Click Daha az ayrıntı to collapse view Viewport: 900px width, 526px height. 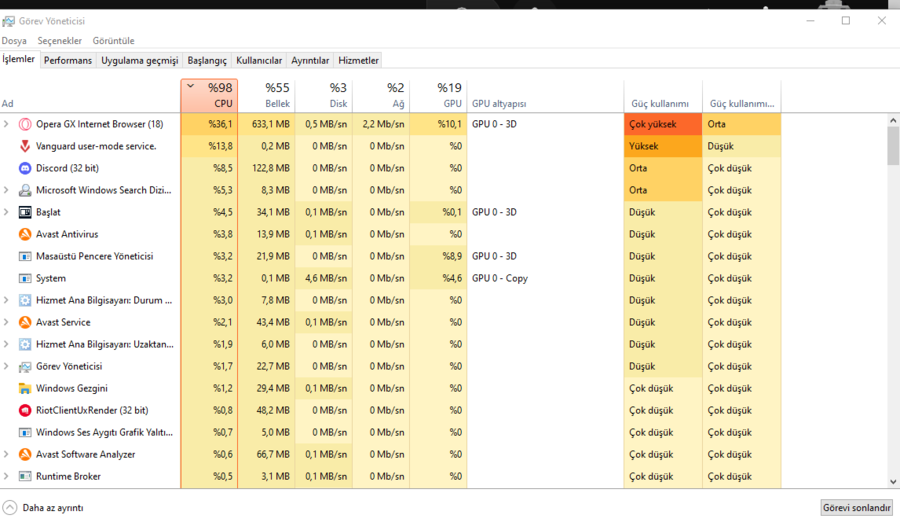(44, 508)
